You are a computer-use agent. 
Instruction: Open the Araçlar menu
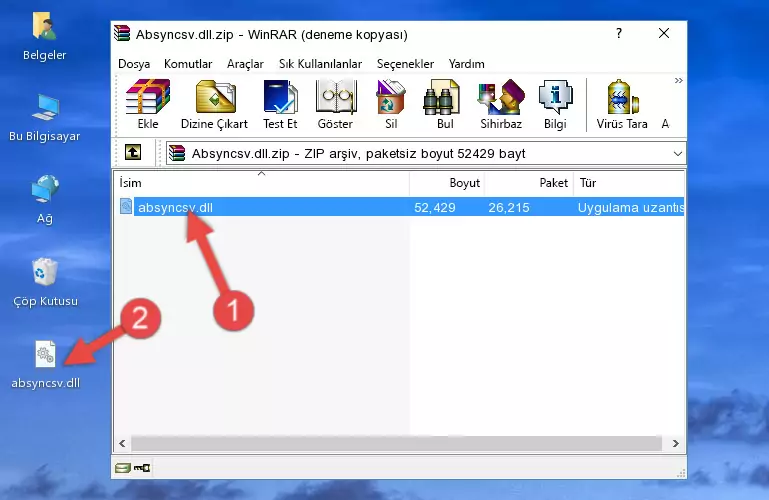(245, 64)
